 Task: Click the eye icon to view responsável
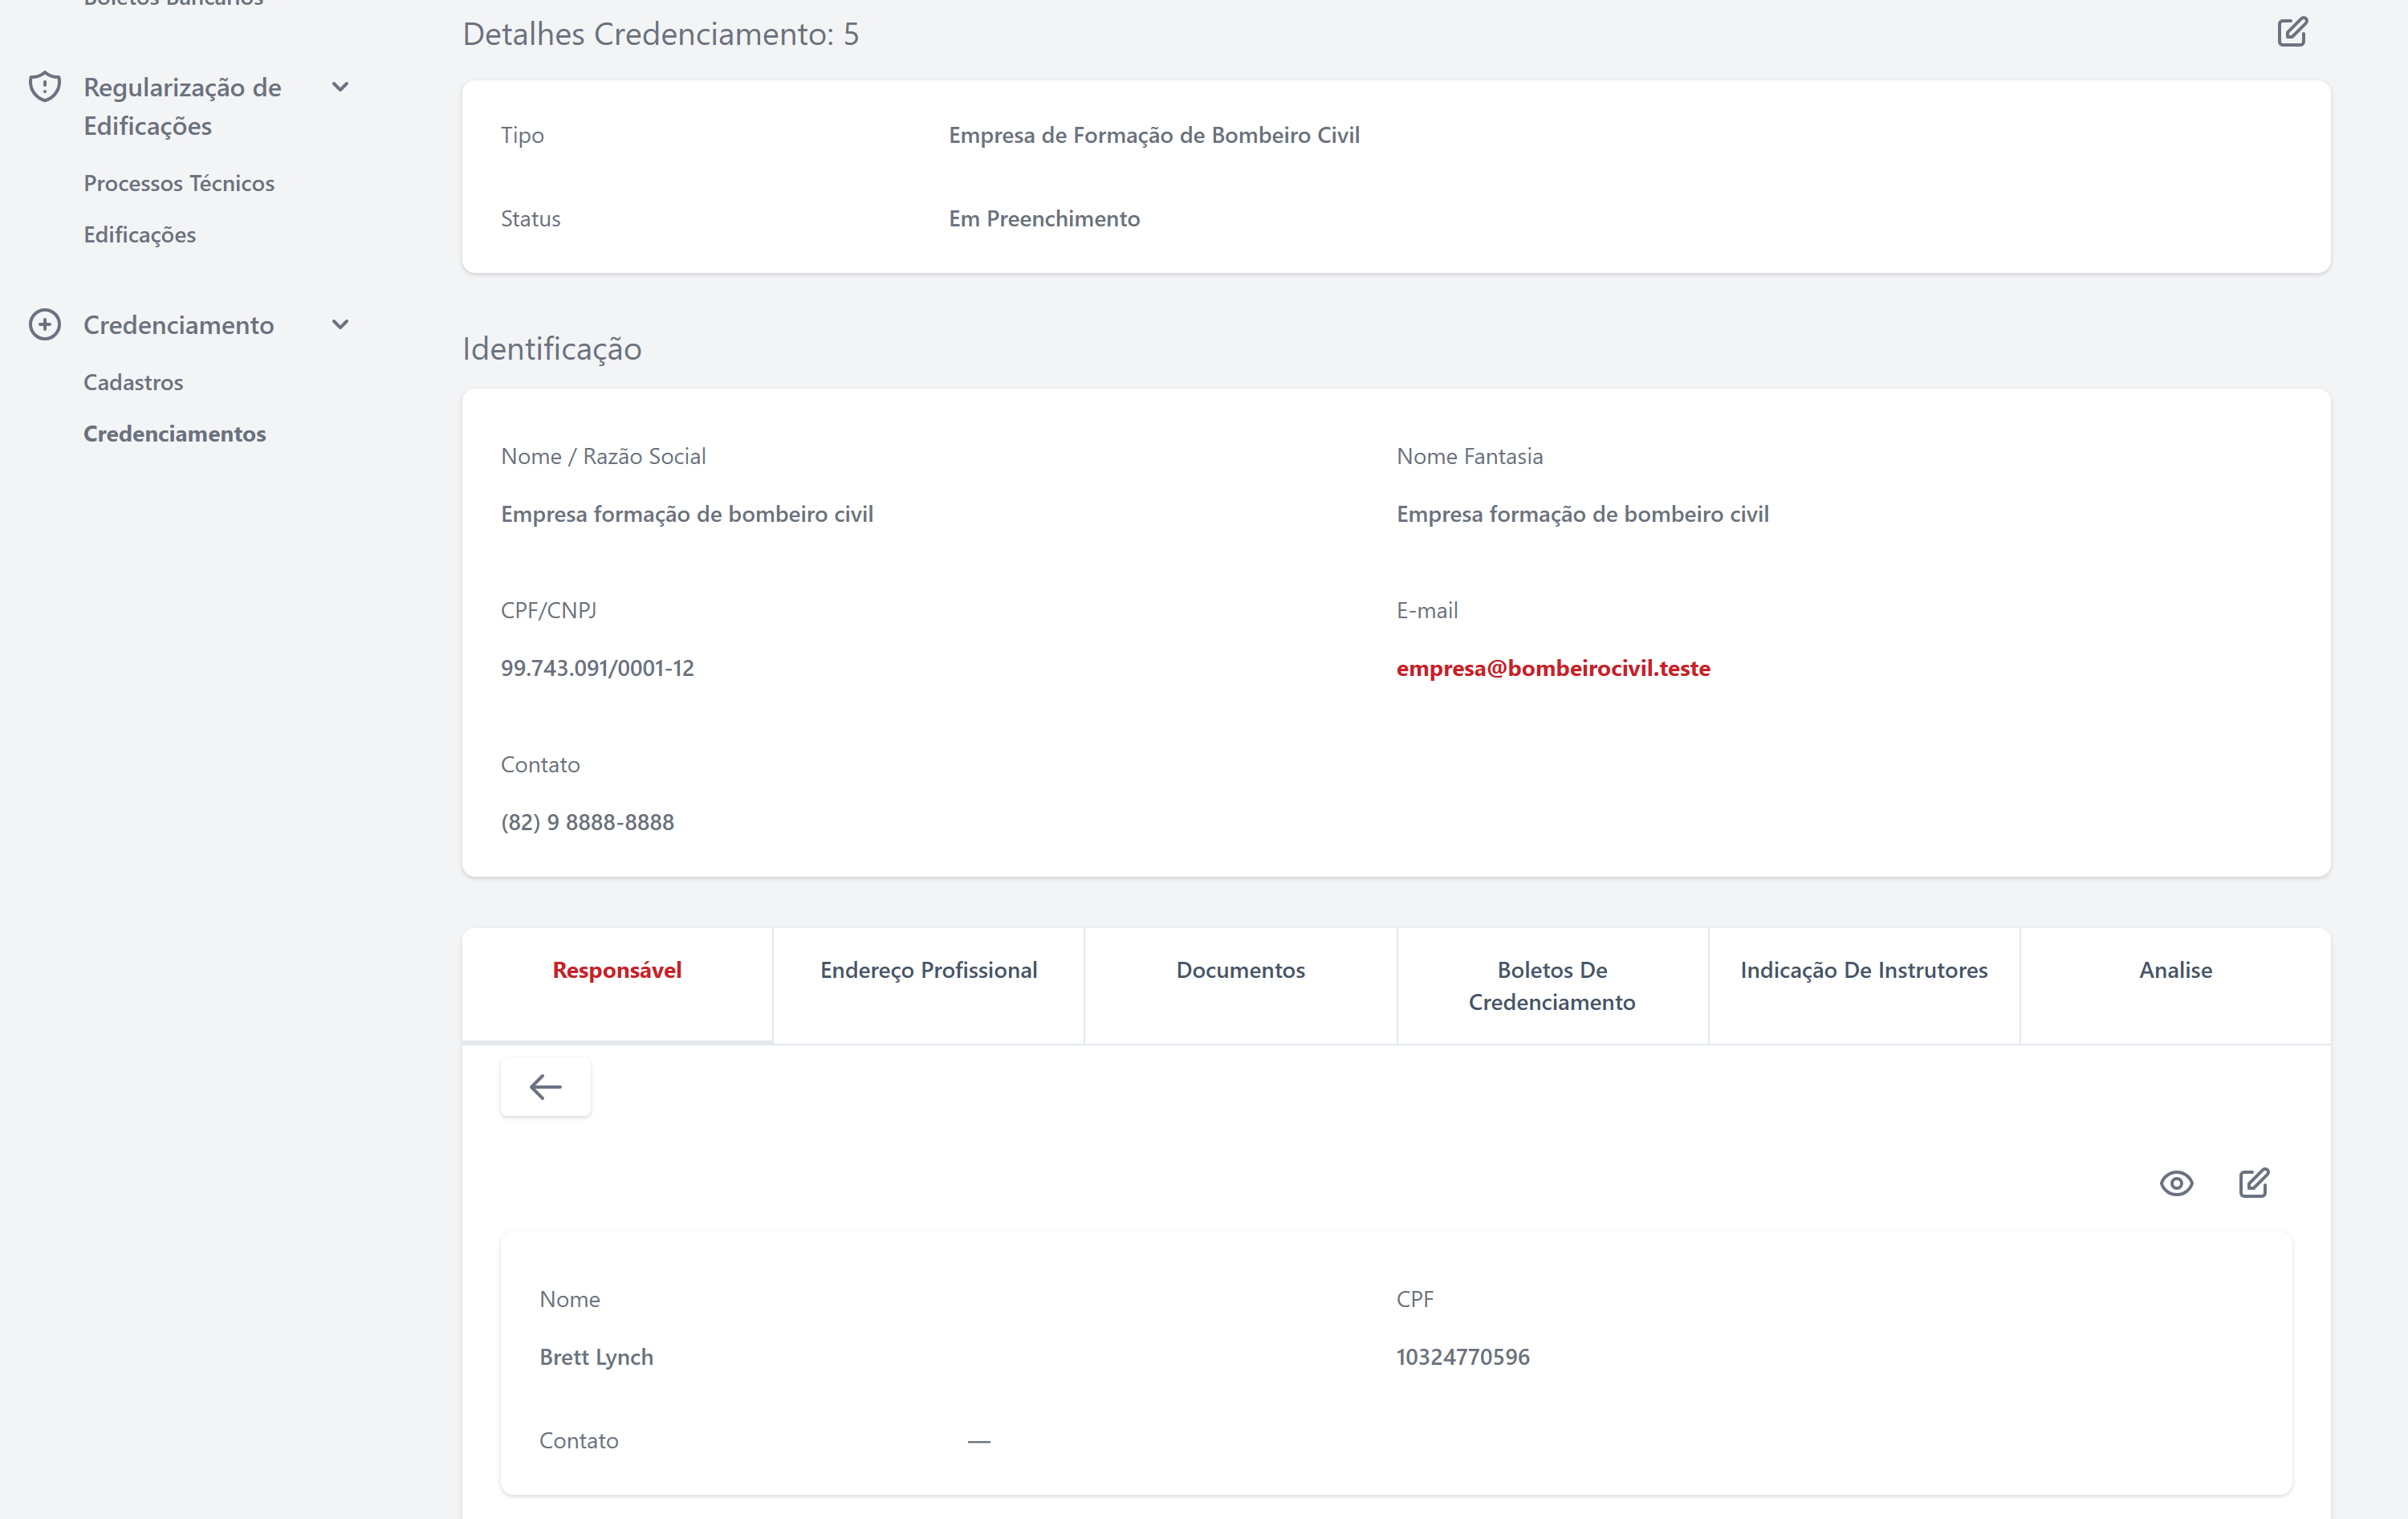point(2176,1183)
